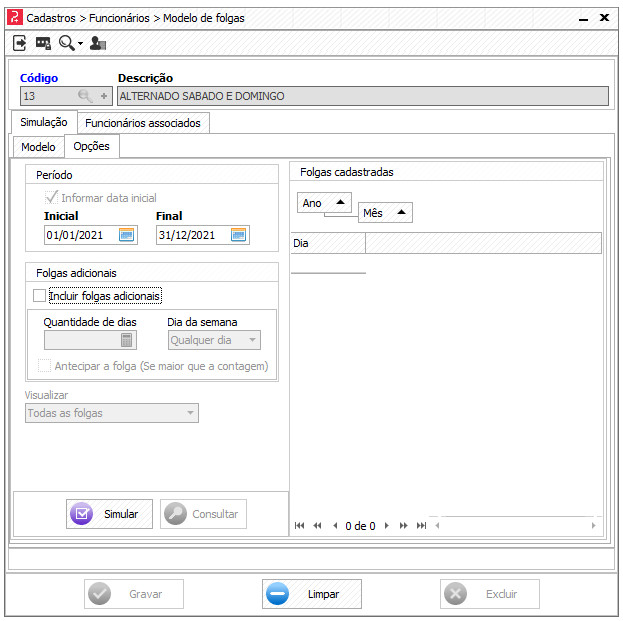Click the Excluir button
Image resolution: width=623 pixels, height=621 pixels.
490,594
